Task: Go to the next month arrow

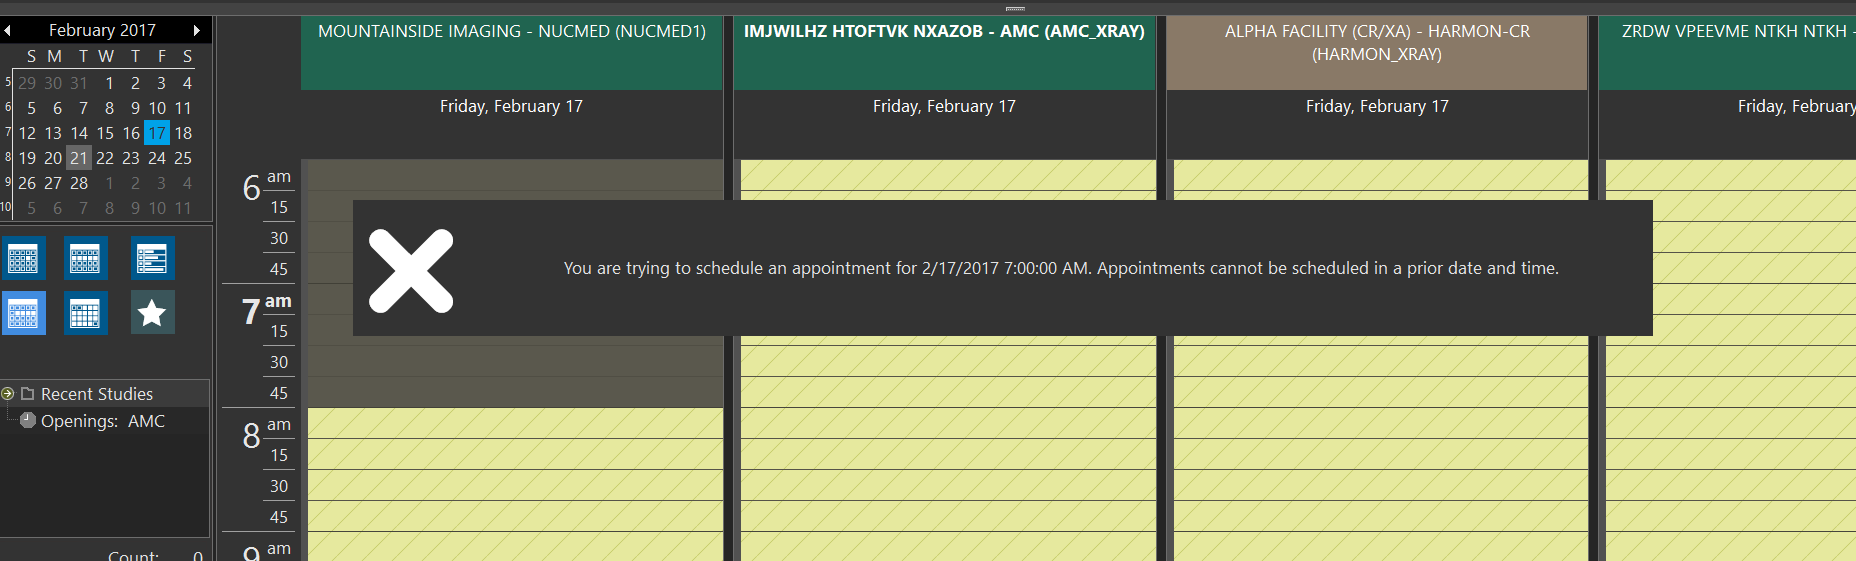Action: 197,31
